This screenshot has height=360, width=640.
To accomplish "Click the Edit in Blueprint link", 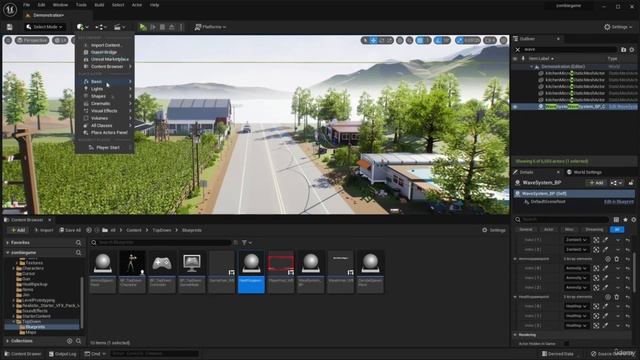I will pos(618,202).
